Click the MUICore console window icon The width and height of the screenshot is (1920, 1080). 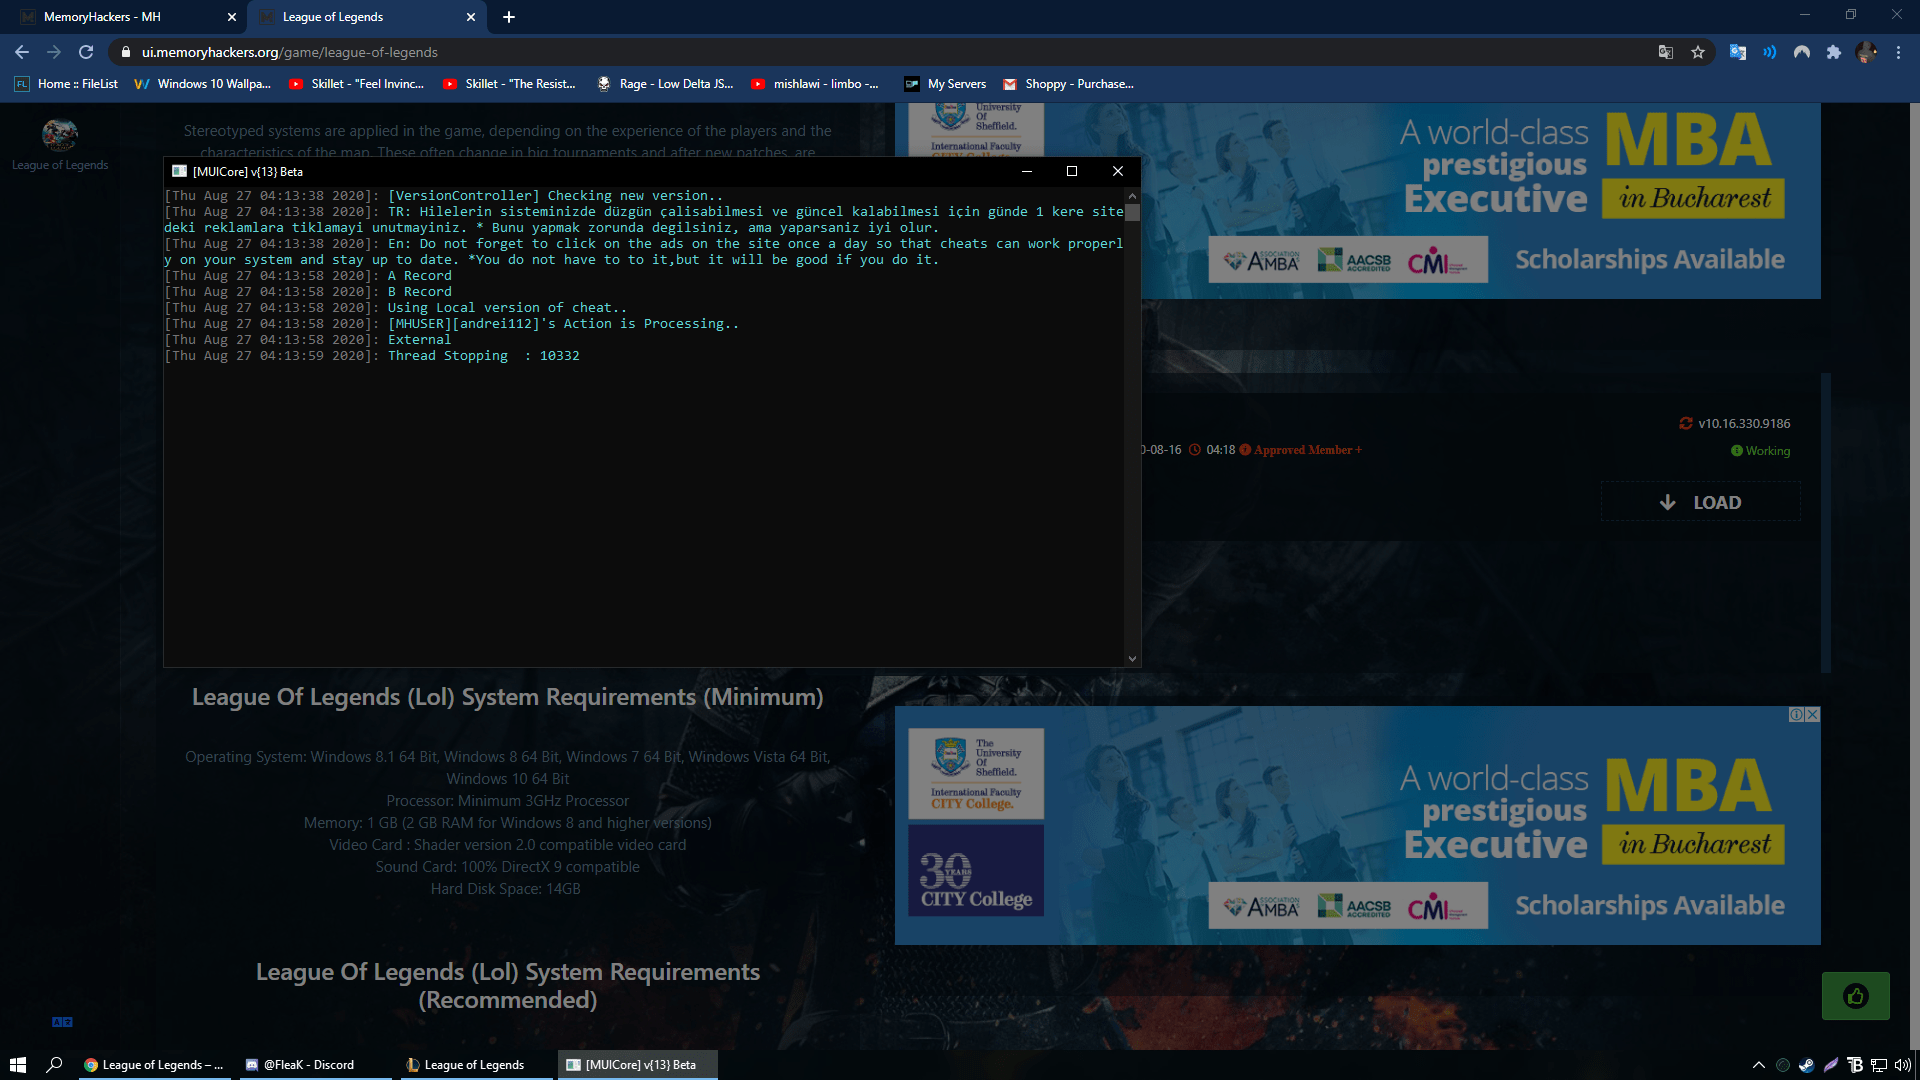coord(179,171)
